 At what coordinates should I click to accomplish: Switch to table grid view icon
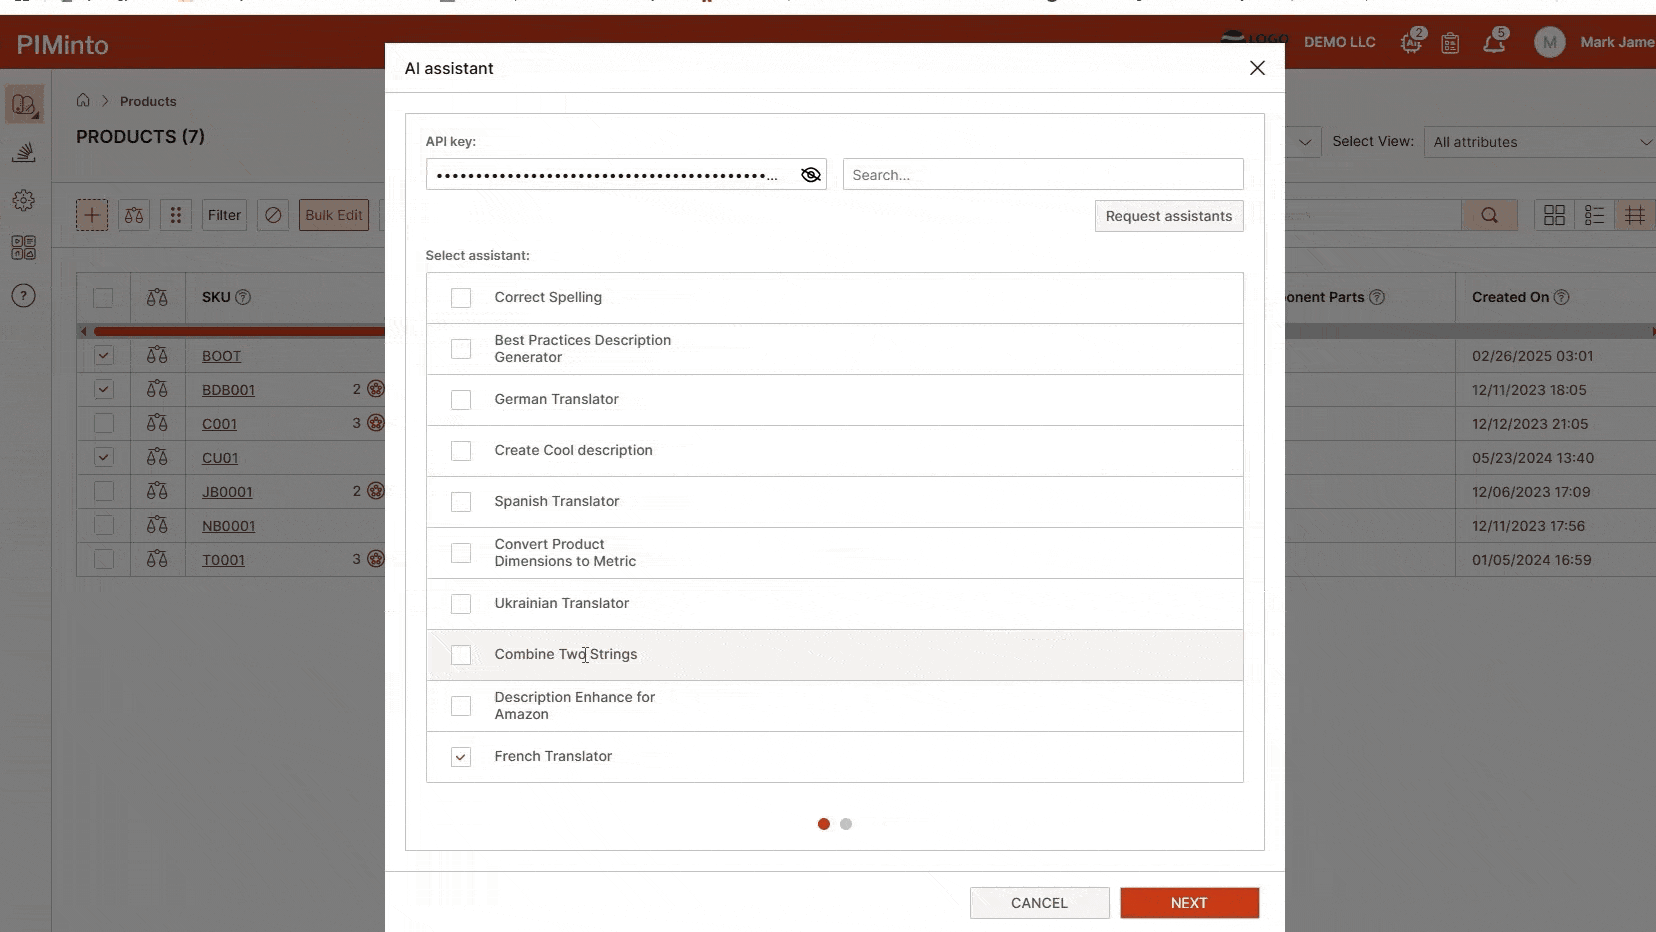point(1635,215)
